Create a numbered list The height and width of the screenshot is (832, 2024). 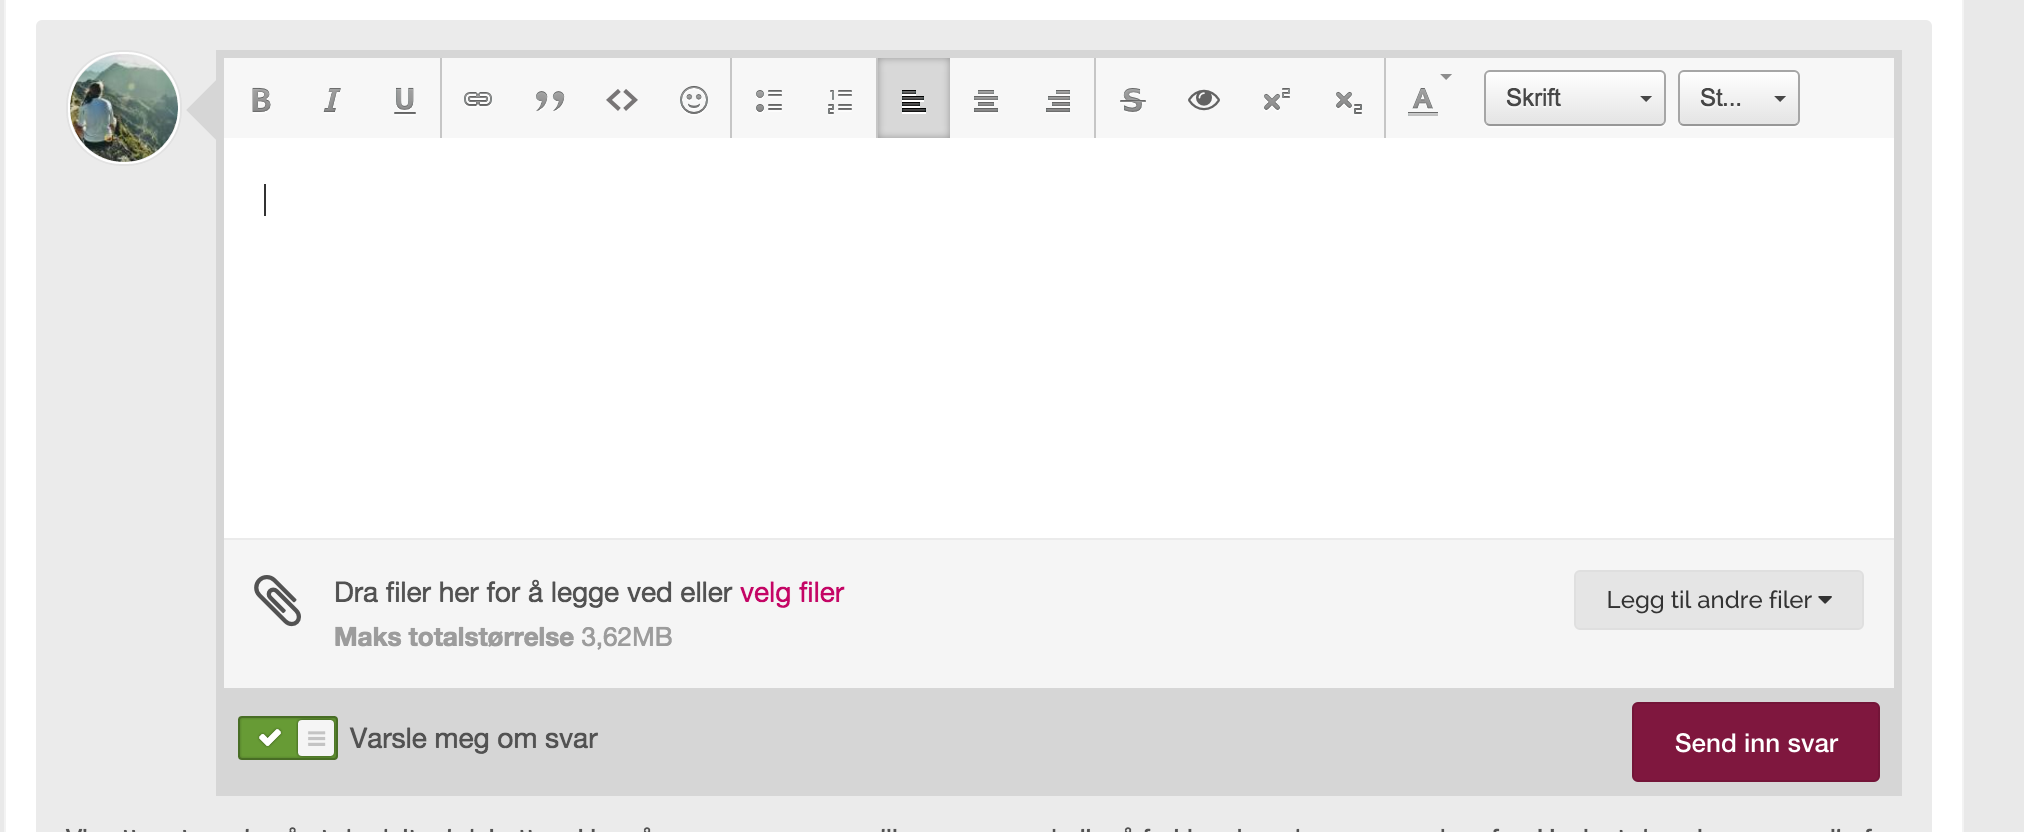tap(840, 100)
